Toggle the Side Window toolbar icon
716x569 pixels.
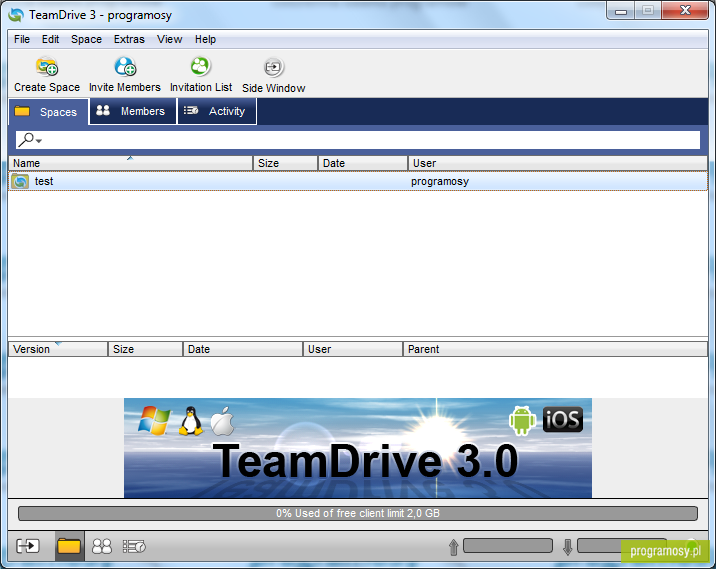coord(274,68)
